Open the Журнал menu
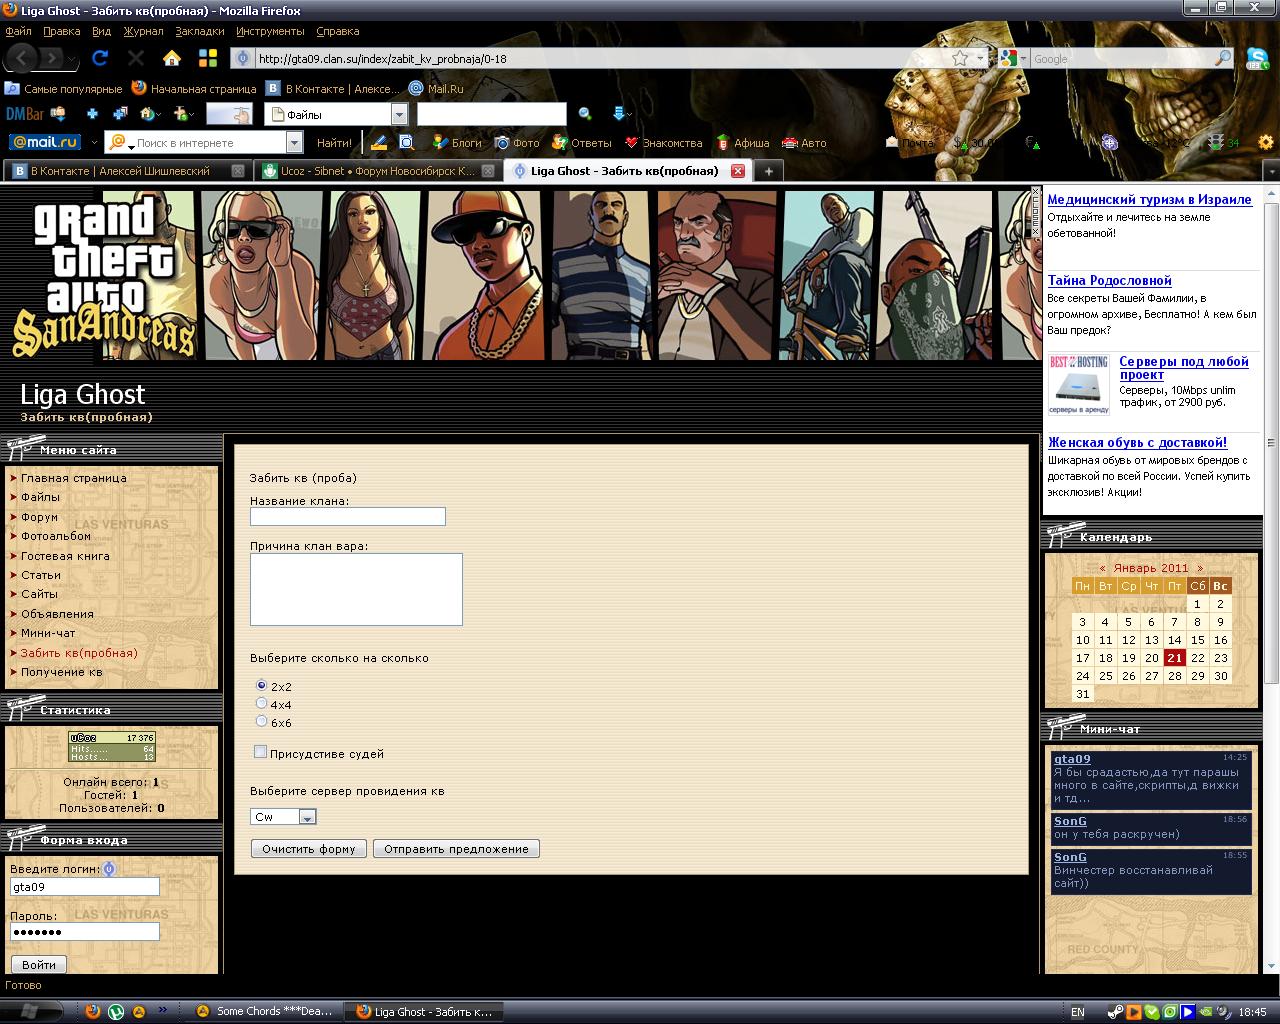This screenshot has height=1024, width=1280. [x=143, y=31]
